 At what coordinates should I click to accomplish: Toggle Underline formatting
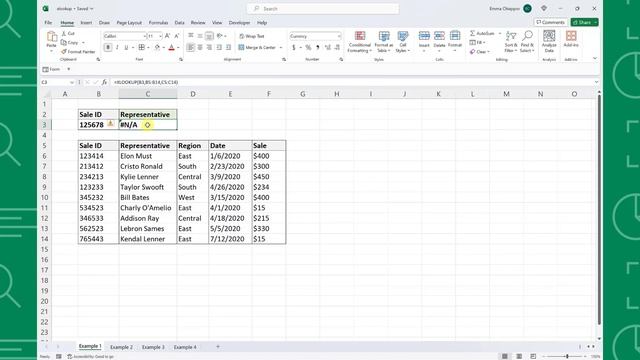[126, 48]
